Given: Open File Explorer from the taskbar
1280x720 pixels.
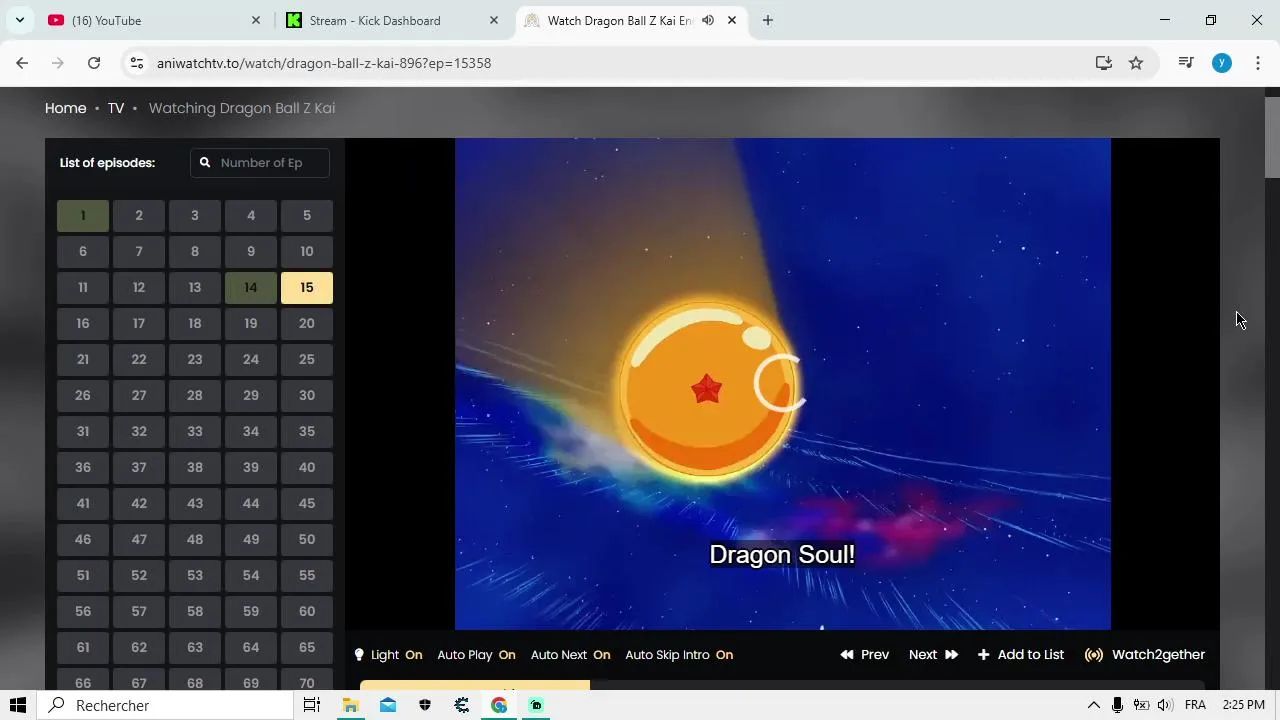Looking at the screenshot, I should pyautogui.click(x=350, y=705).
